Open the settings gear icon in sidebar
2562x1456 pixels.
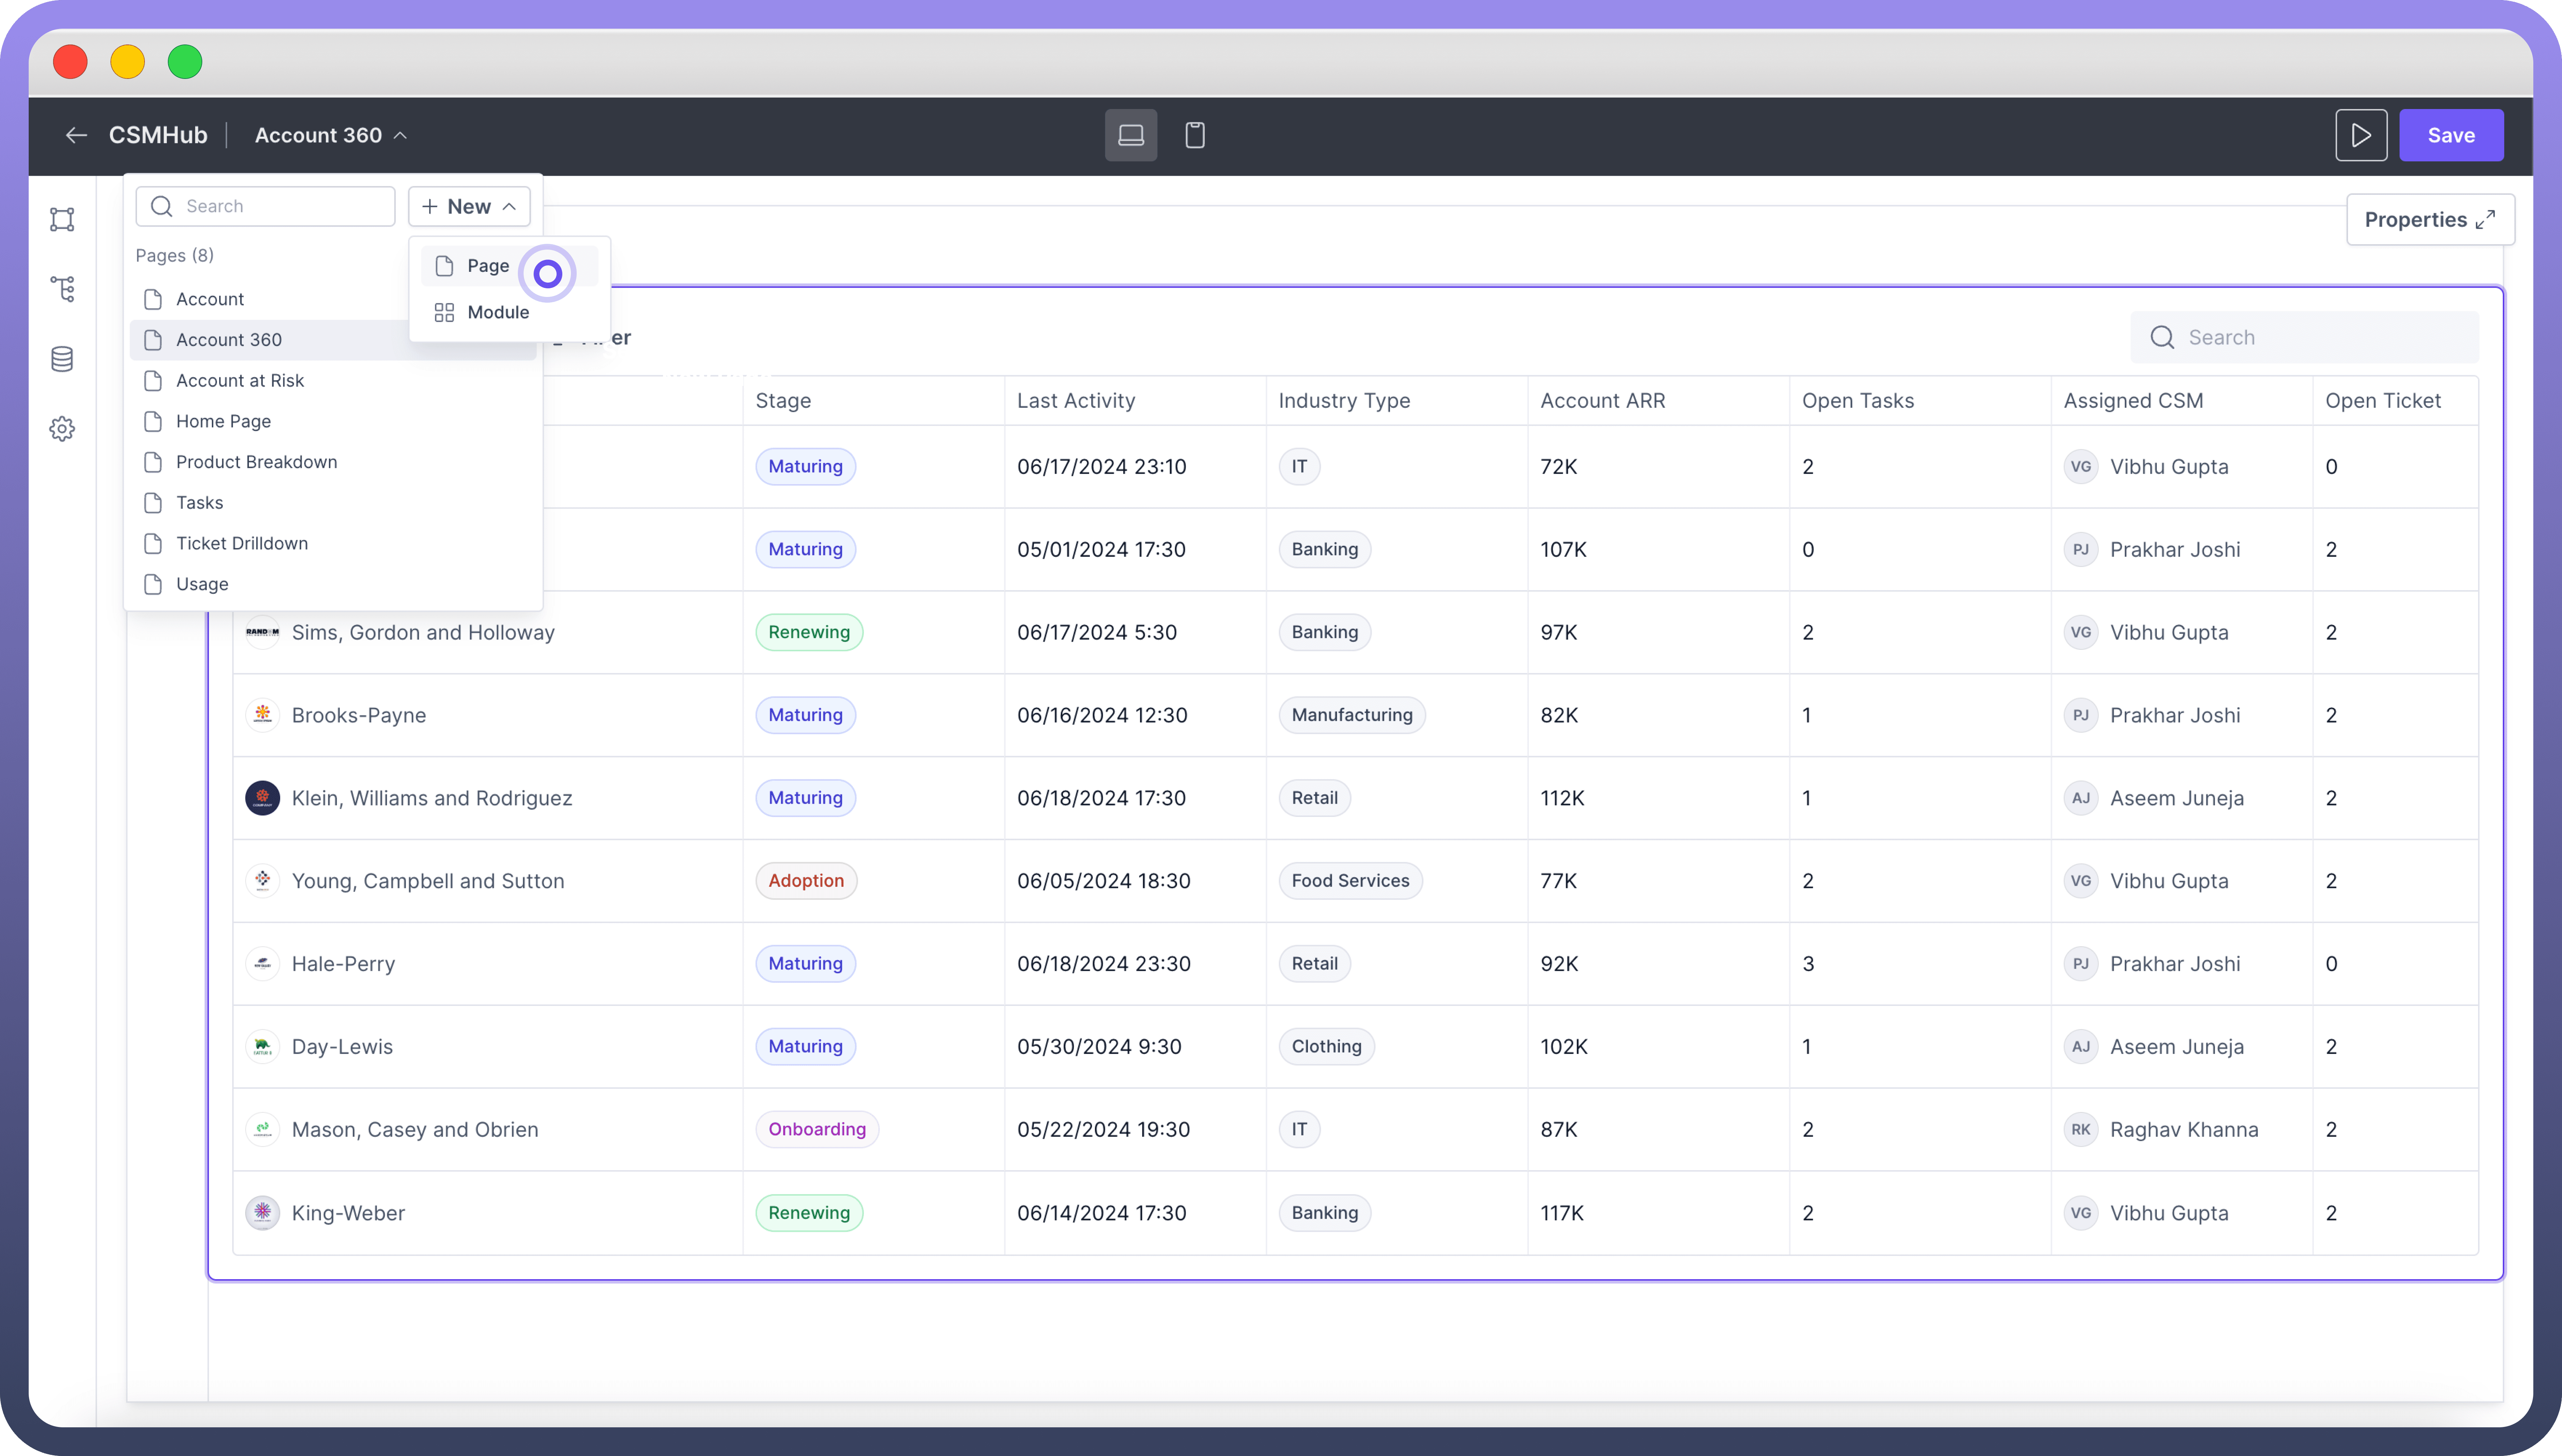pyautogui.click(x=62, y=429)
